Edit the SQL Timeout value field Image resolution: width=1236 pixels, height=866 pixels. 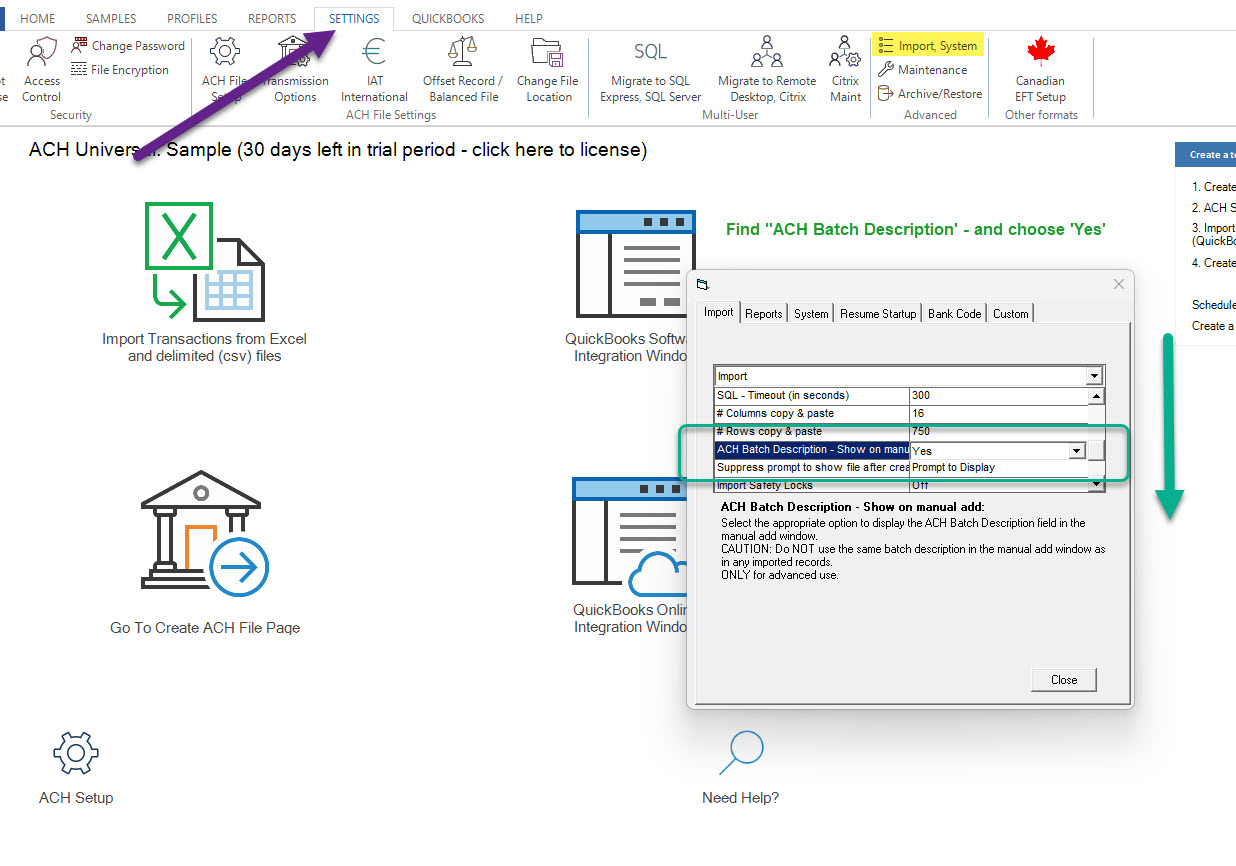(997, 396)
